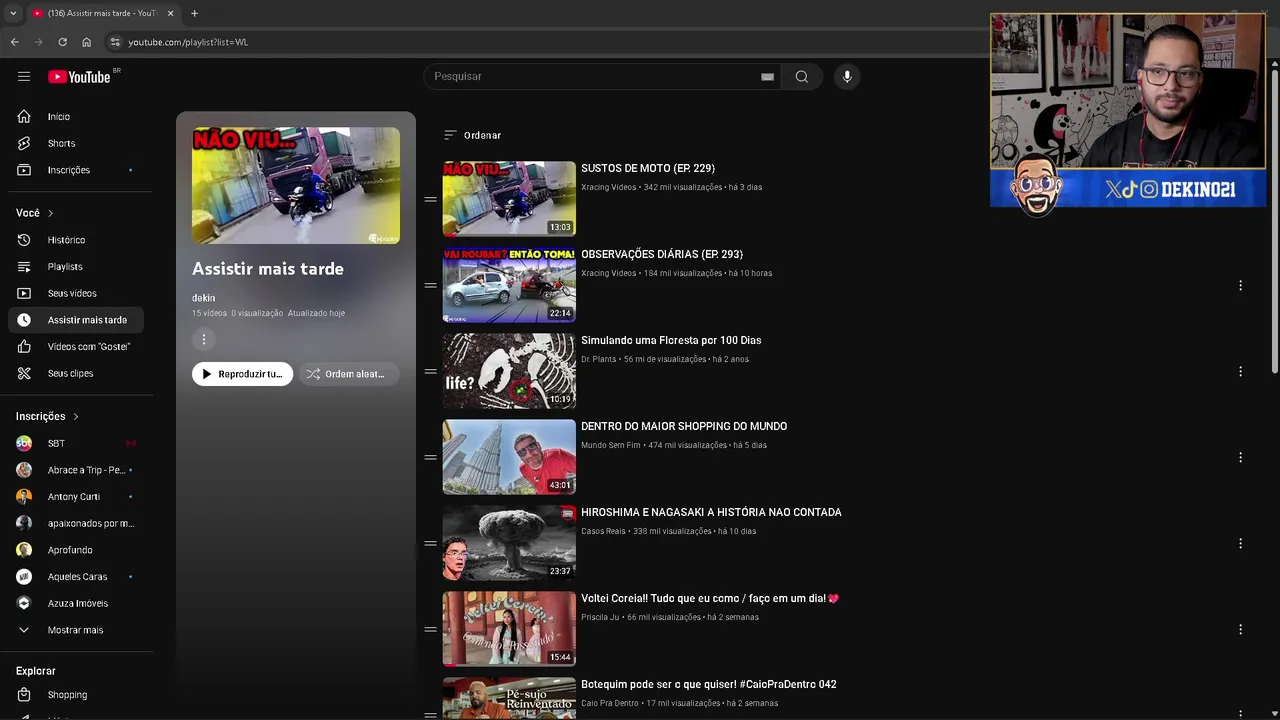Image resolution: width=1280 pixels, height=720 pixels.
Task: Click Priscila Ju channel name
Action: [600, 617]
